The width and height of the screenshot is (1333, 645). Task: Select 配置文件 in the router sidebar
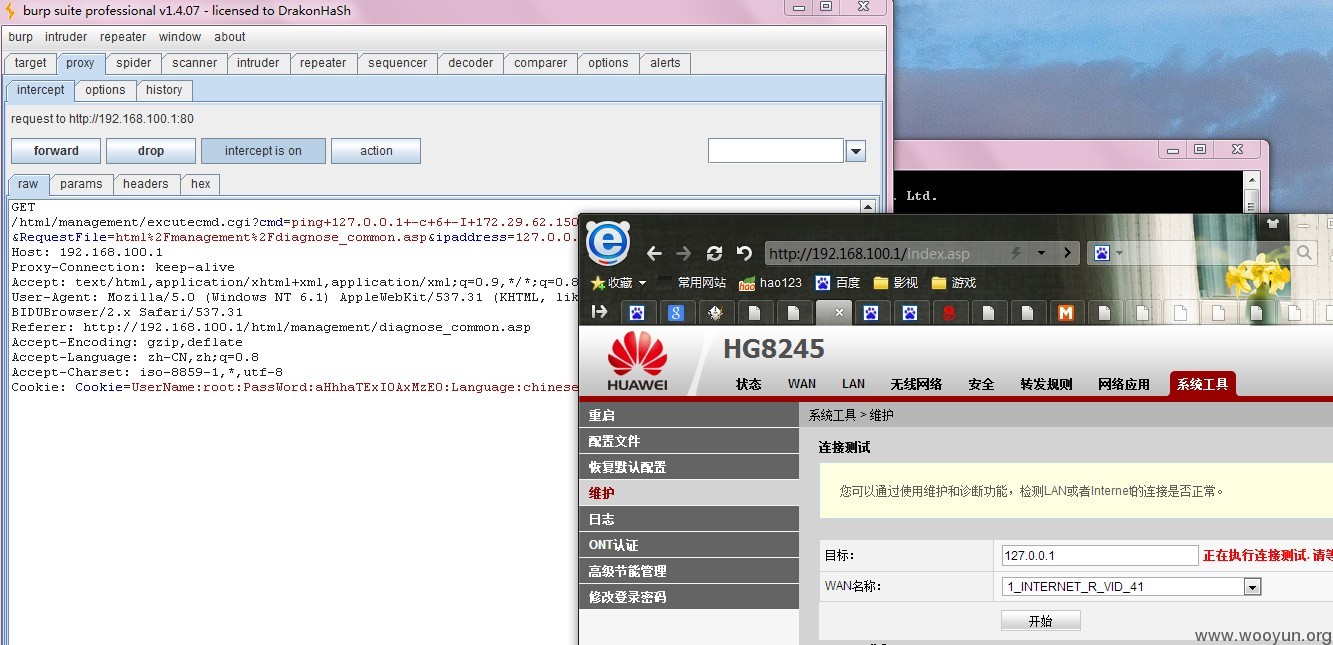(x=689, y=441)
